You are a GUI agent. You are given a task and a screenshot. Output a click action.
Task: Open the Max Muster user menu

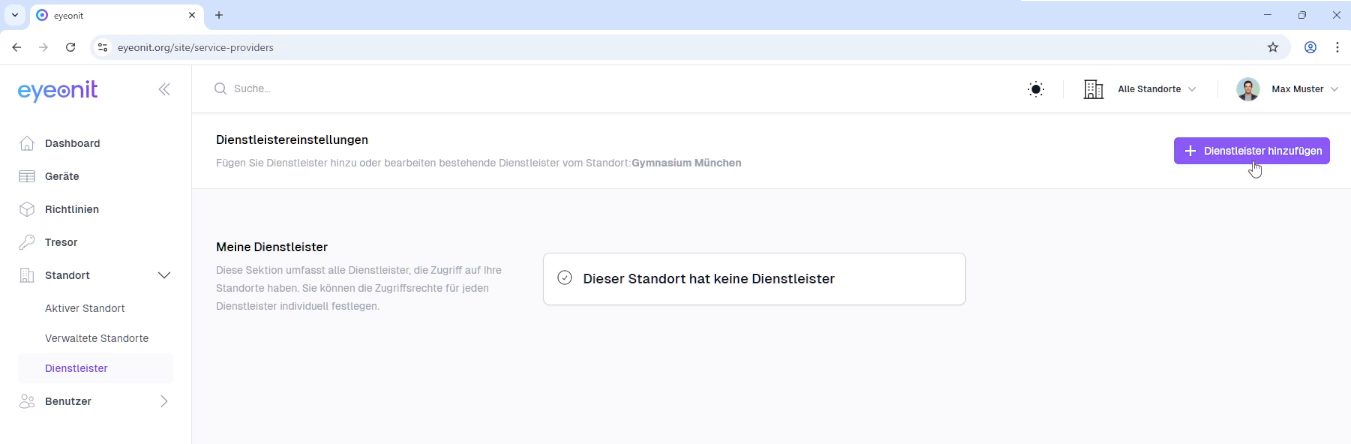(1304, 89)
